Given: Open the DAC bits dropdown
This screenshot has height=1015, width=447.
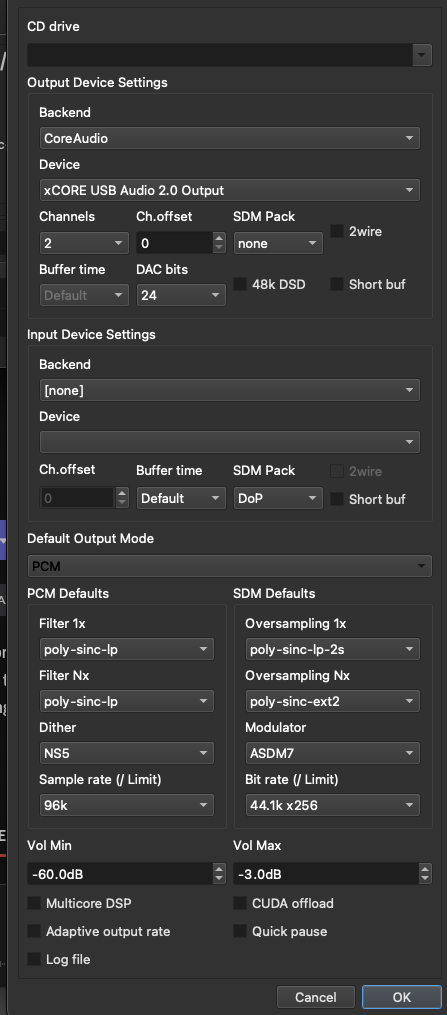Looking at the screenshot, I should [181, 295].
